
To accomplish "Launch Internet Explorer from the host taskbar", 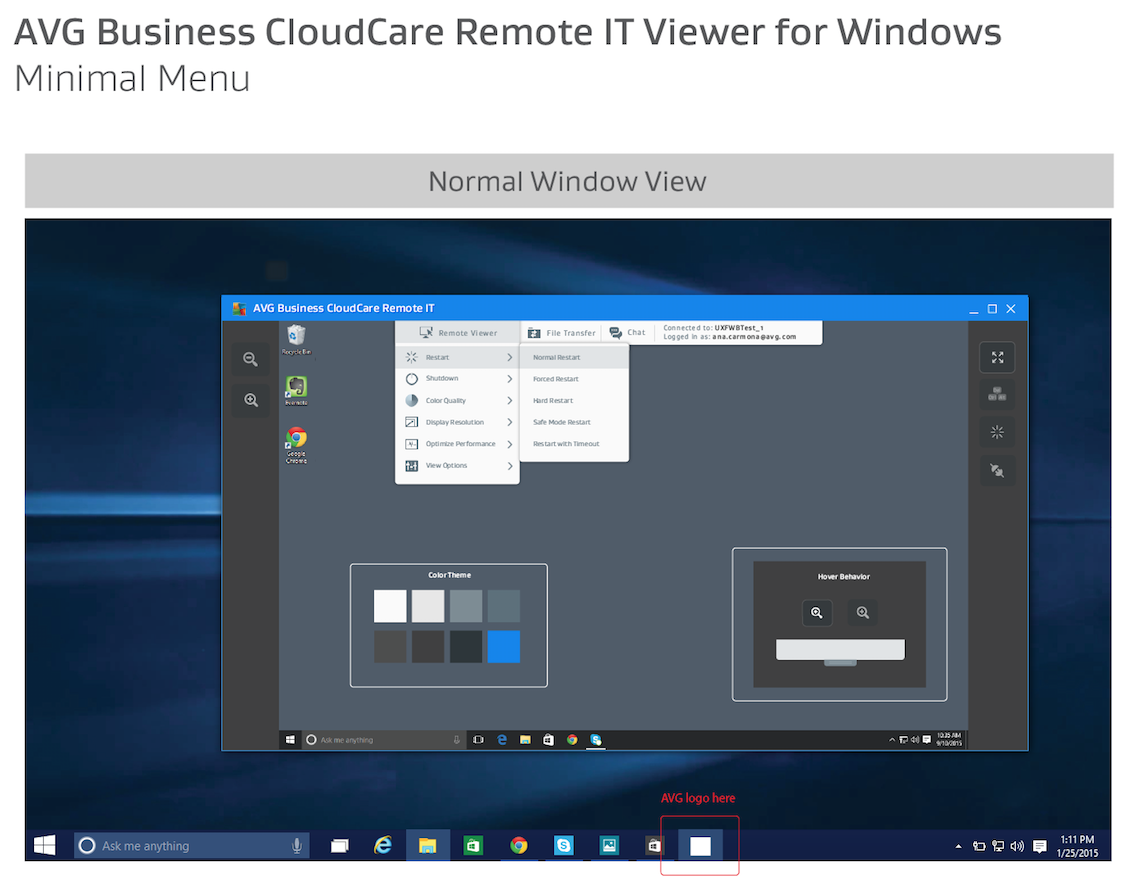I will tap(382, 845).
